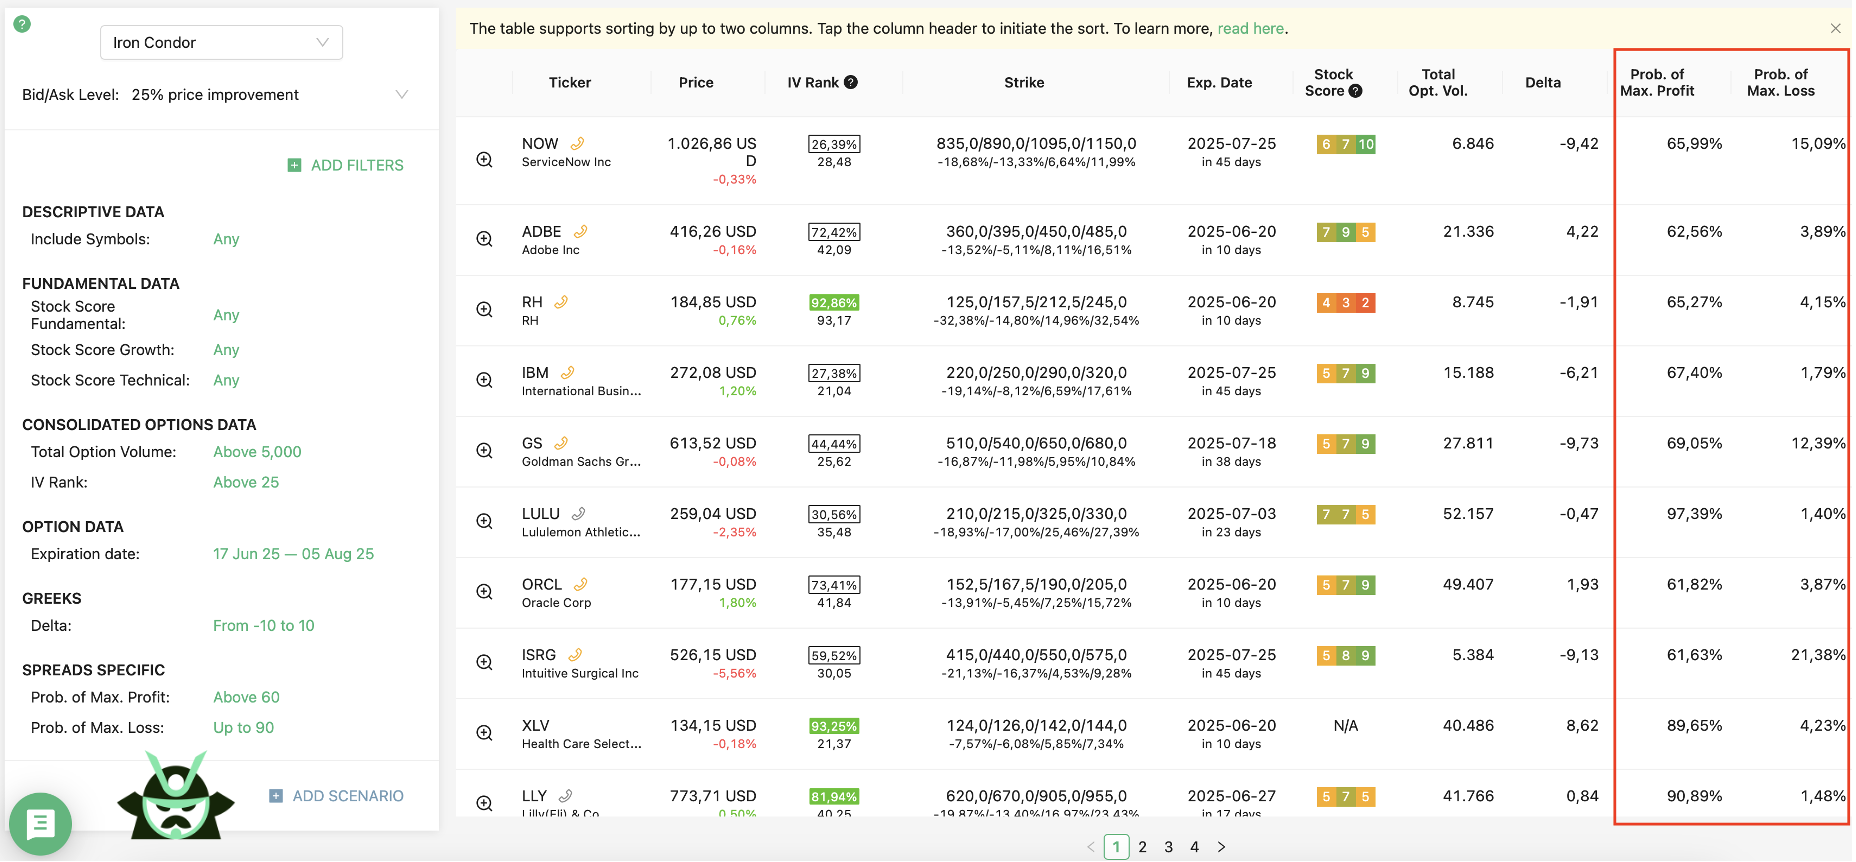Click the magnifier icon for NOW row
This screenshot has height=862, width=1856.
tap(484, 160)
